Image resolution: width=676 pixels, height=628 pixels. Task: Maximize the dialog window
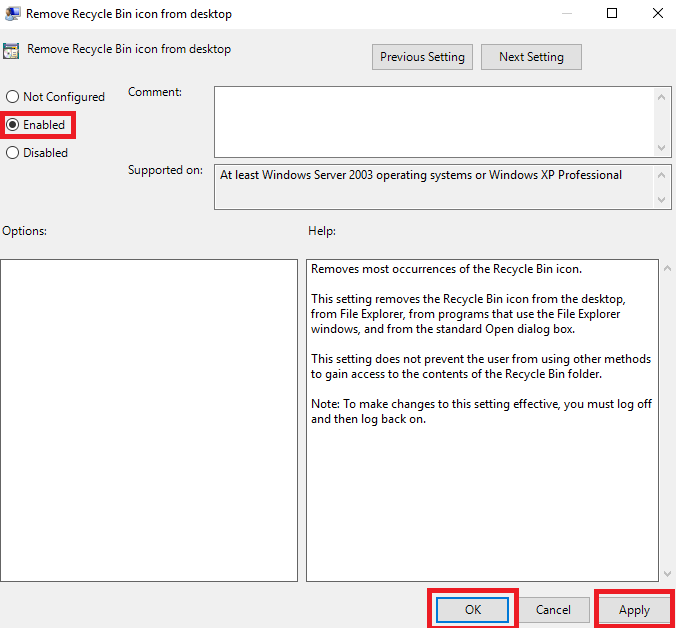coord(612,13)
